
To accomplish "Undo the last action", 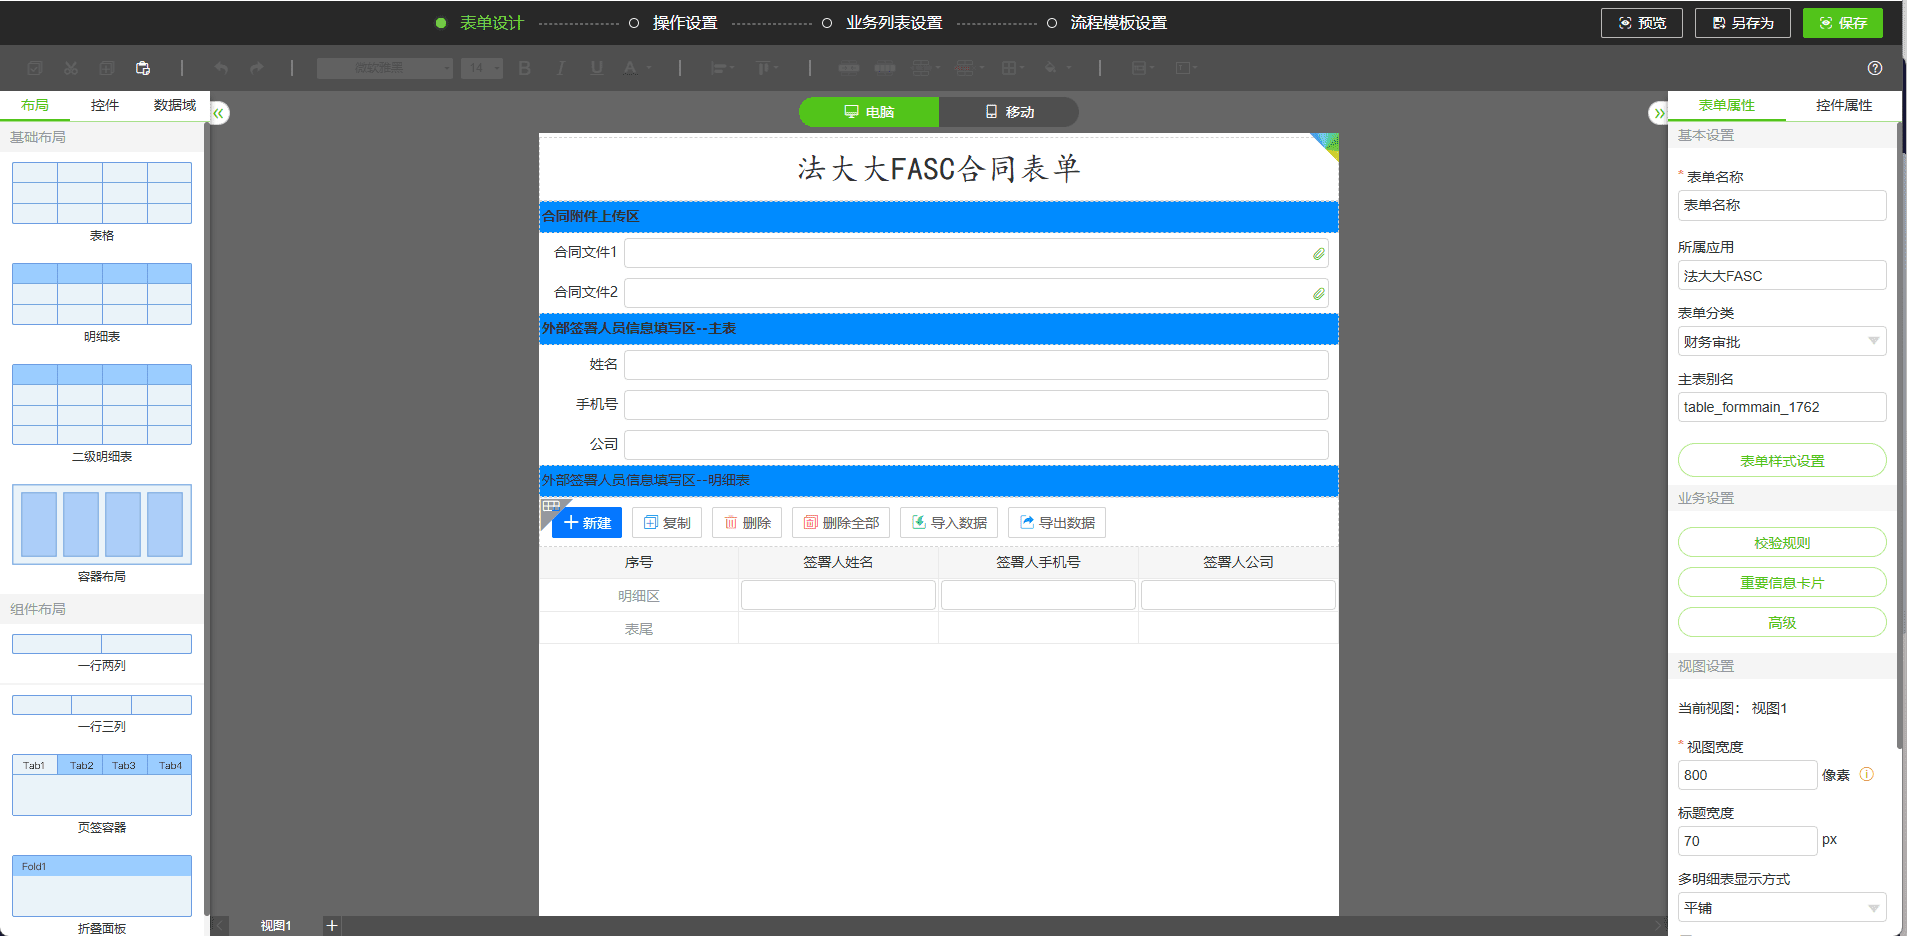I will 221,68.
